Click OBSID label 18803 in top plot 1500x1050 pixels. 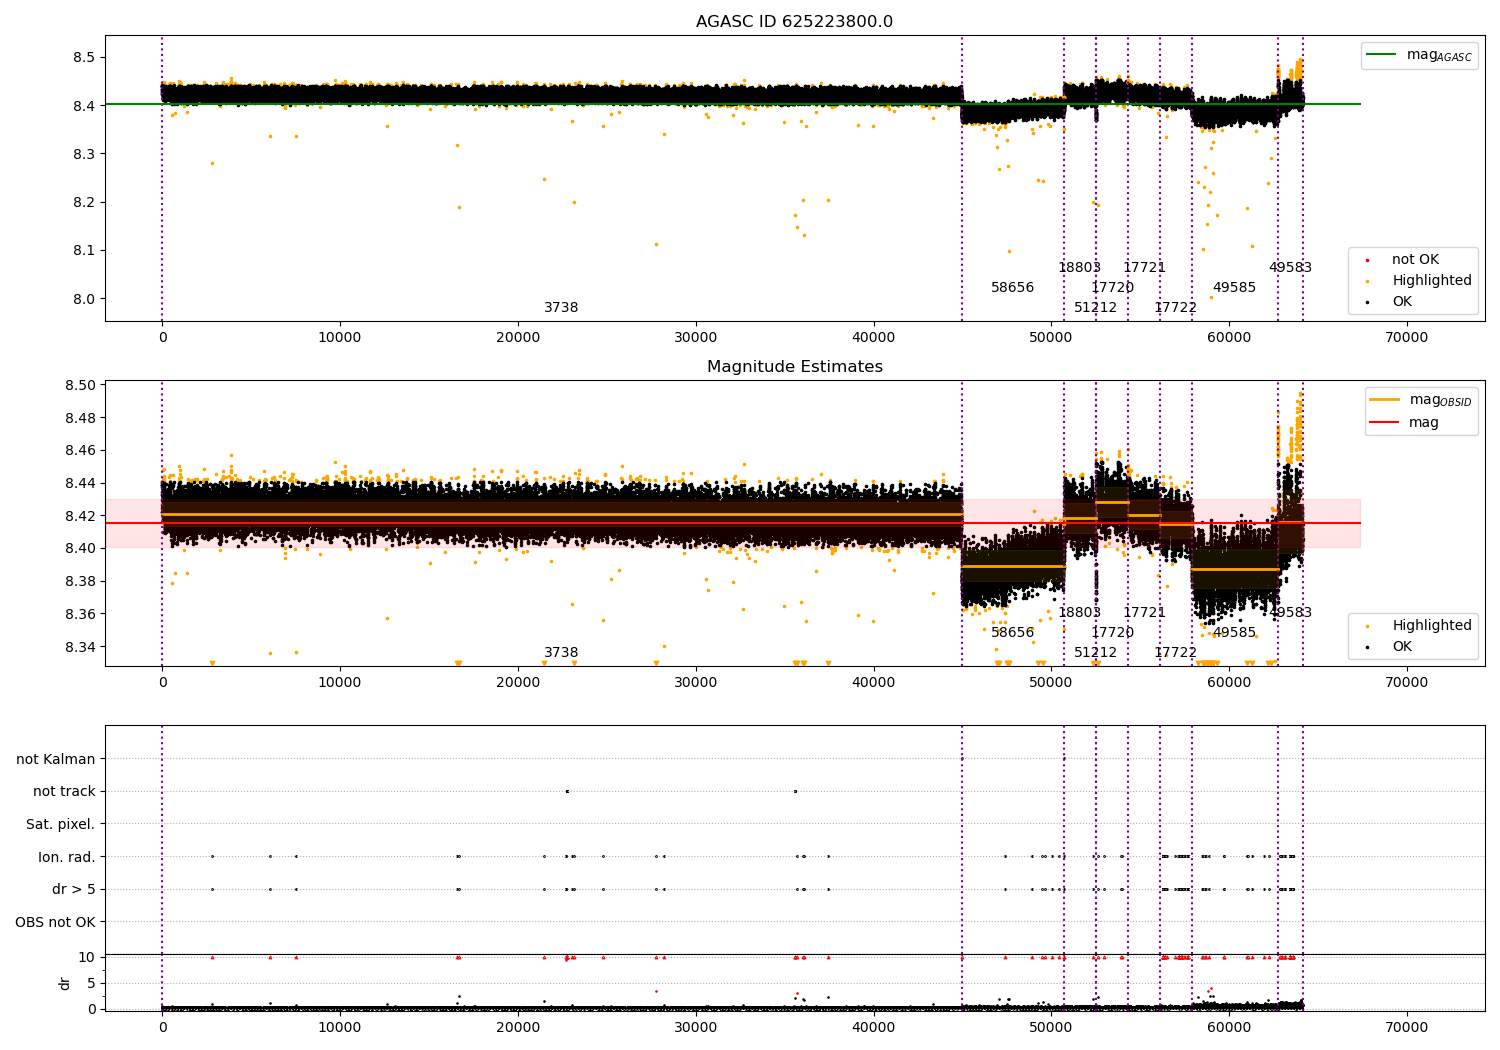coord(1079,268)
